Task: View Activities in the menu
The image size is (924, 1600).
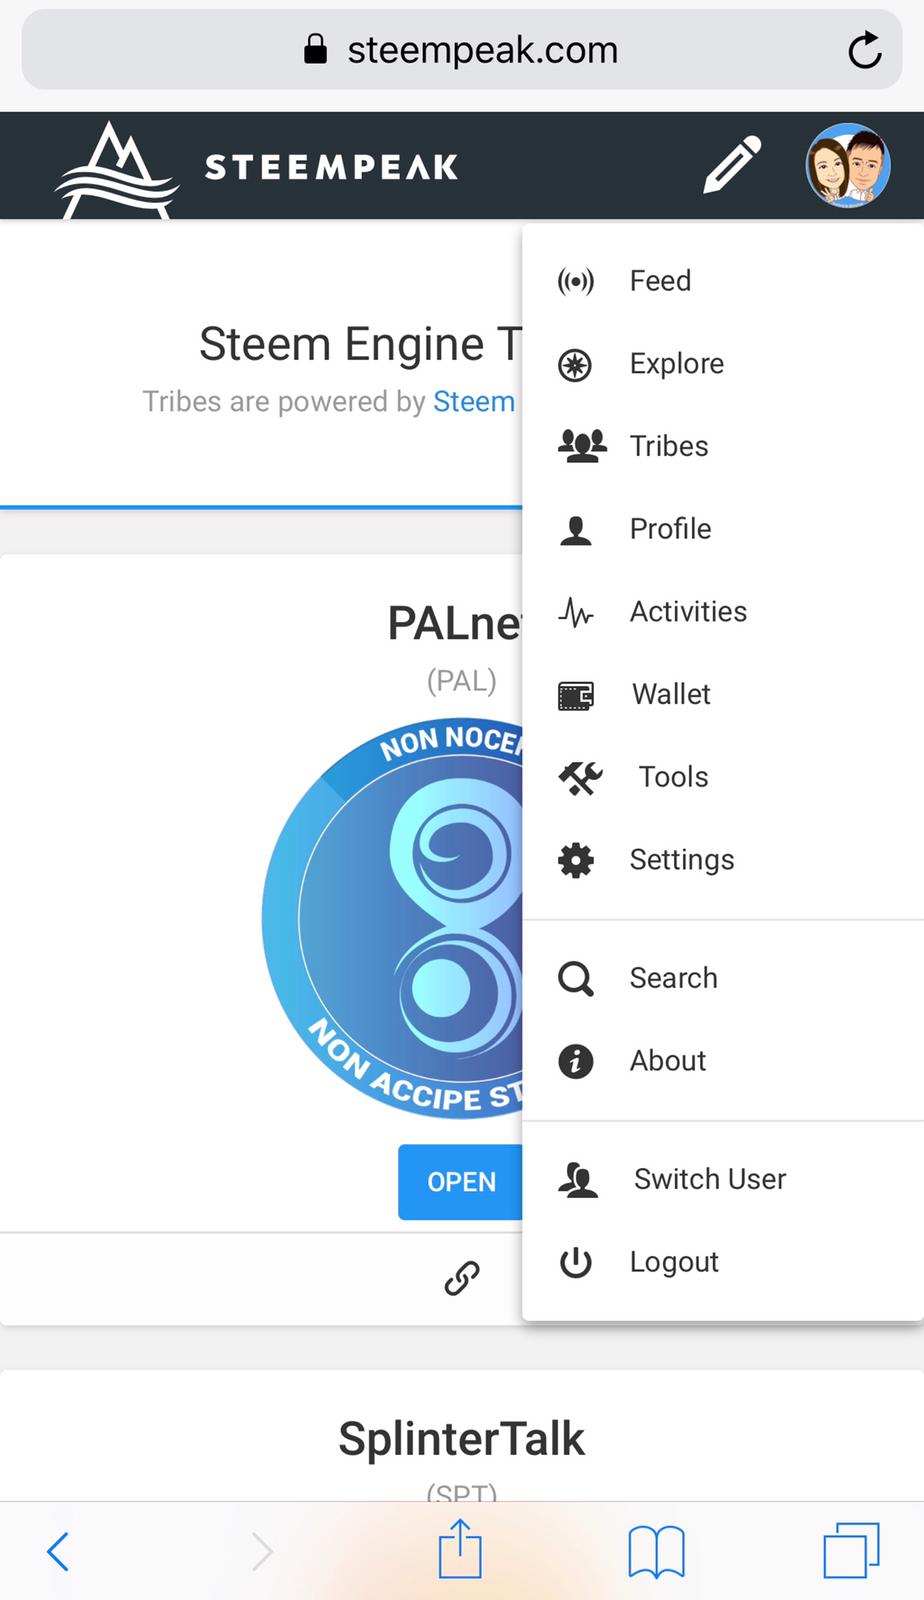Action: point(688,612)
